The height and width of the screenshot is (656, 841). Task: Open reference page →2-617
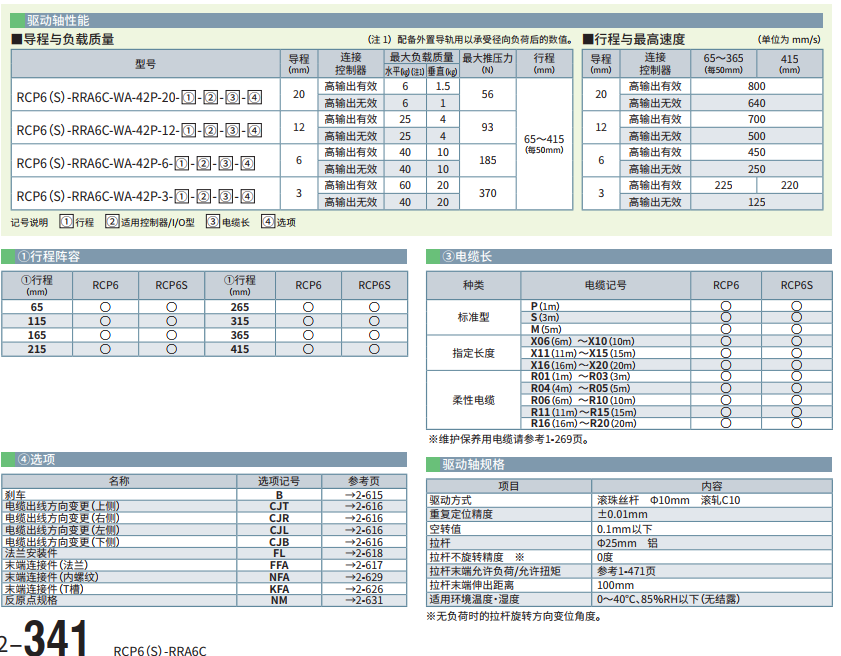click(x=364, y=565)
